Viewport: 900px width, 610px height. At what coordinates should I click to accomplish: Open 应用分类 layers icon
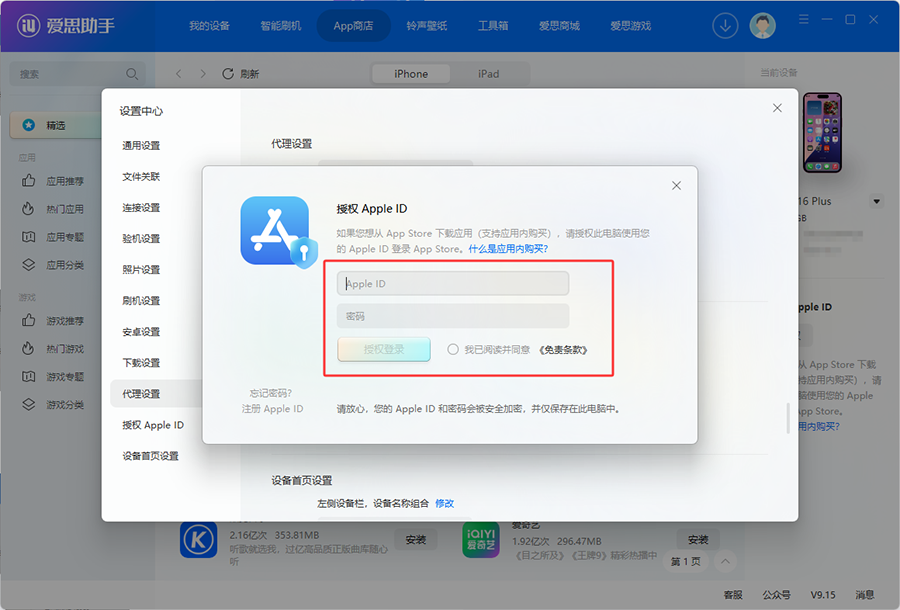29,265
